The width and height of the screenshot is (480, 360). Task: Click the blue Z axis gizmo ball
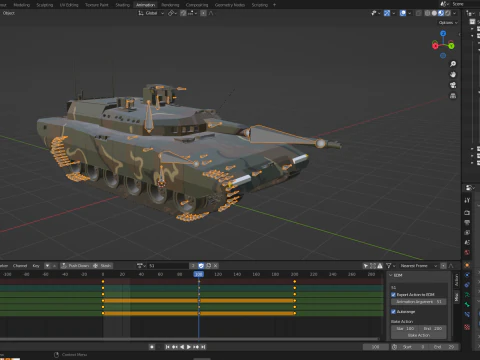point(443,33)
